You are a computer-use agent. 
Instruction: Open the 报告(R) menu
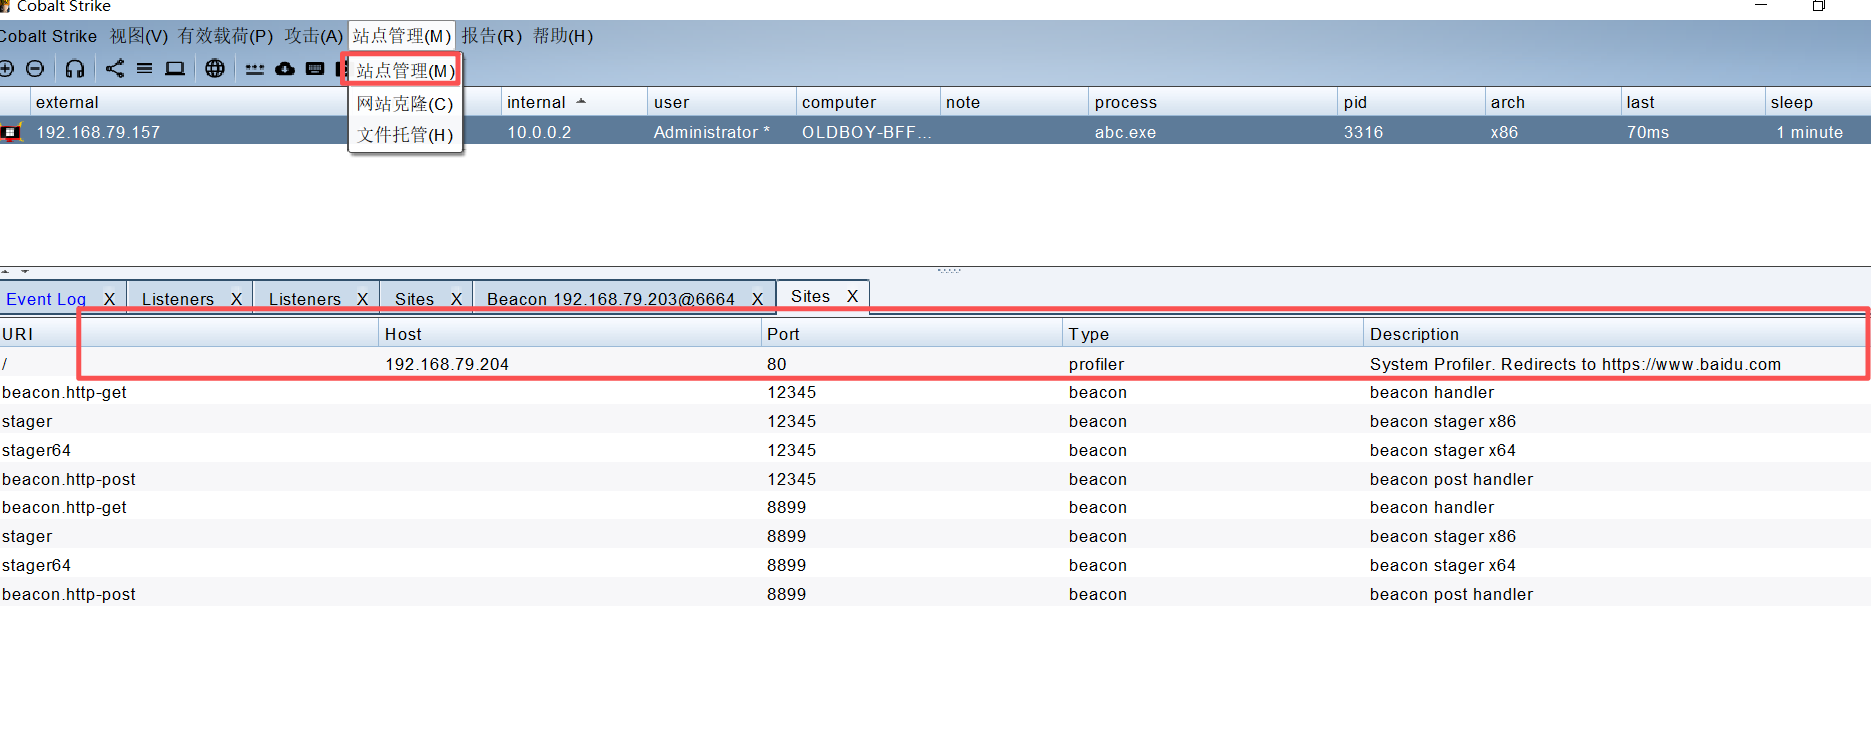click(x=491, y=36)
